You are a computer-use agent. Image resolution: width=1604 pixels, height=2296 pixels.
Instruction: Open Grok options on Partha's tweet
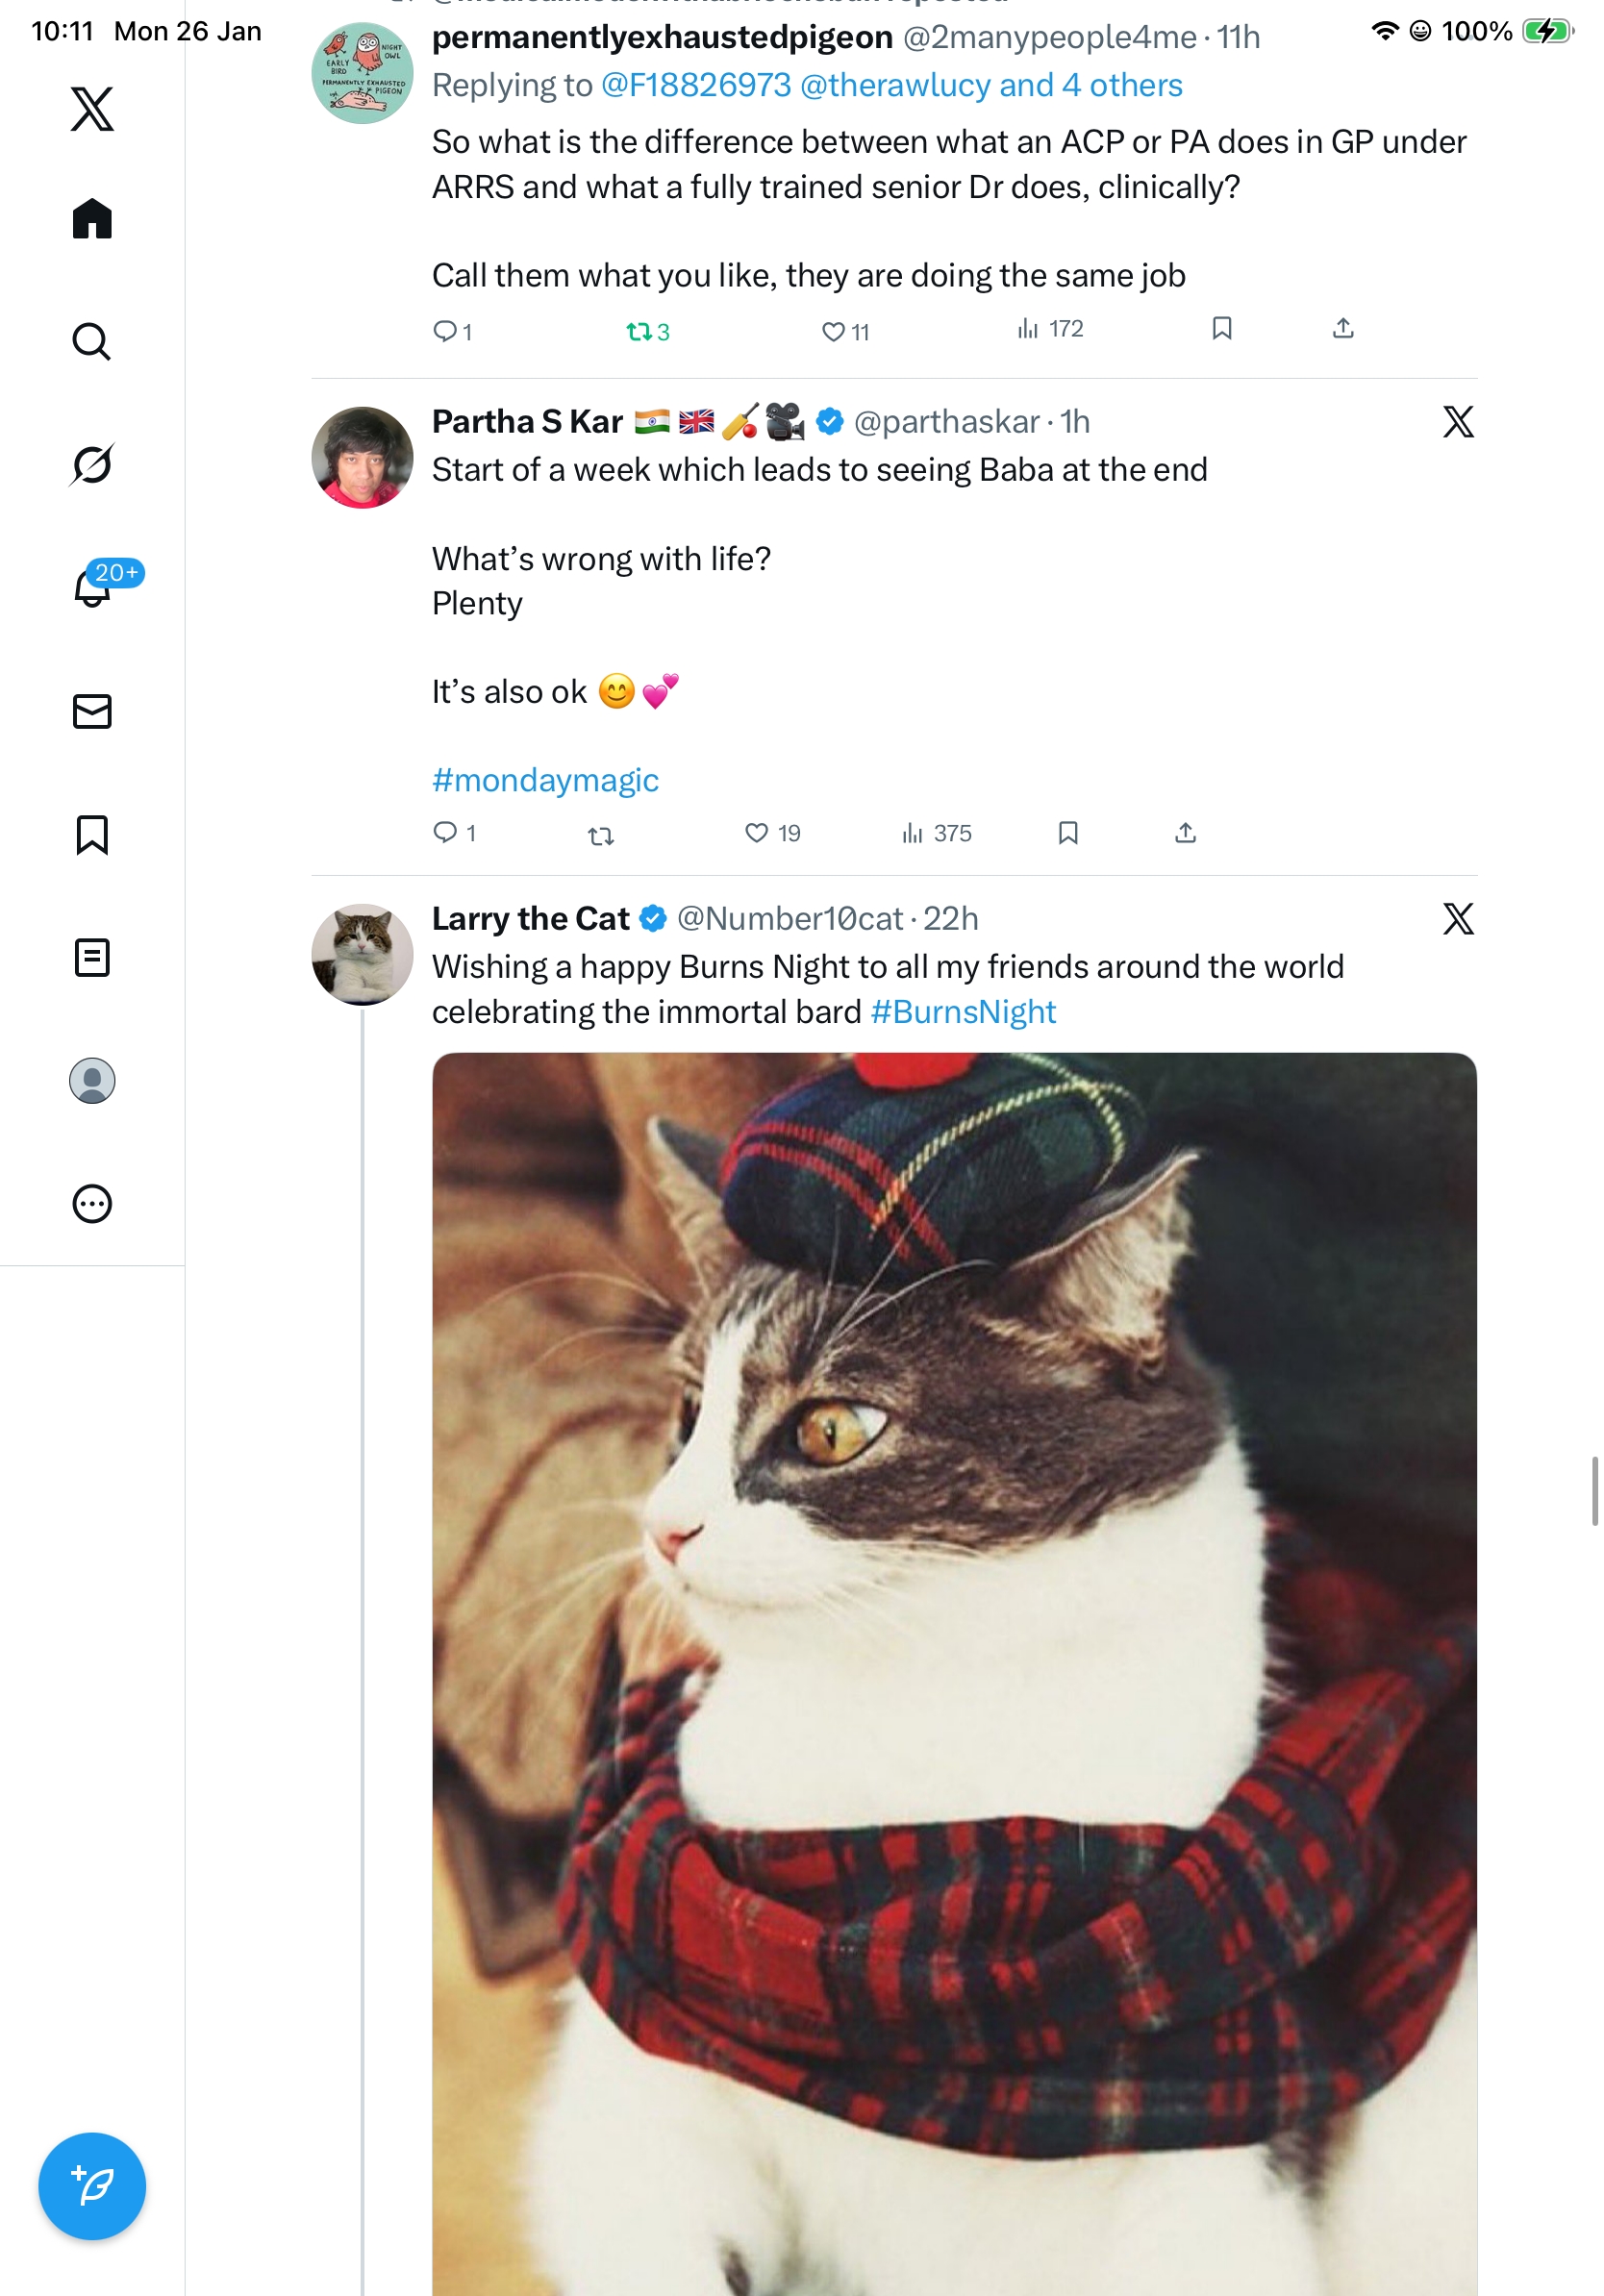(1458, 422)
